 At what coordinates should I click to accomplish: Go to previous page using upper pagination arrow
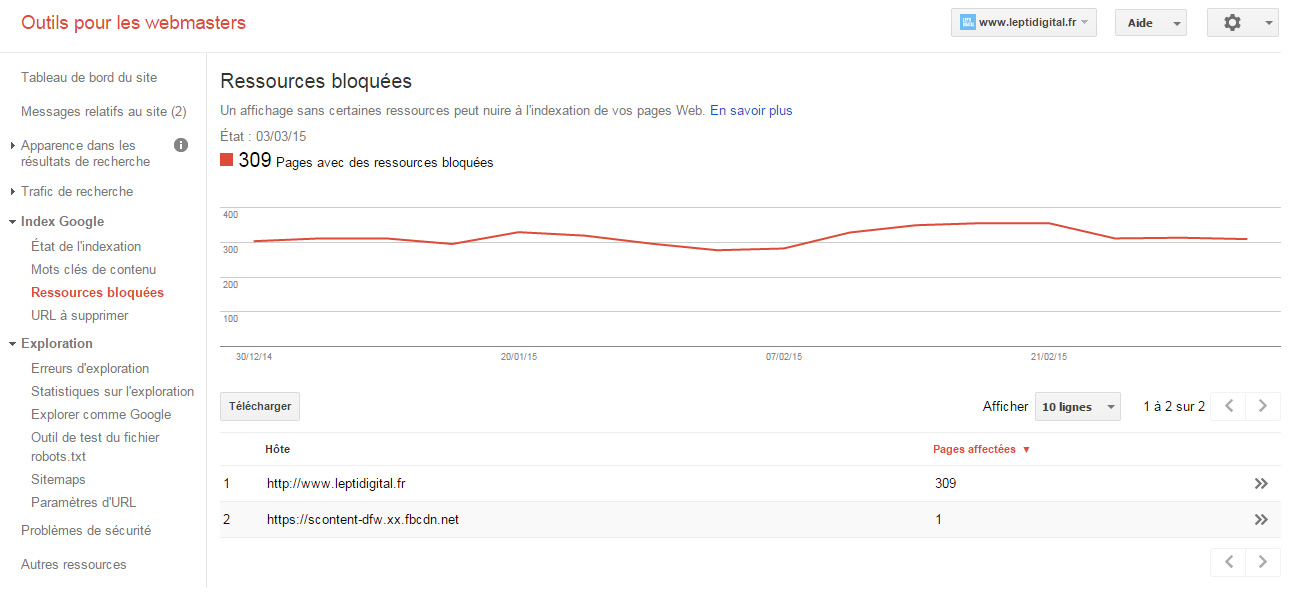(x=1228, y=406)
